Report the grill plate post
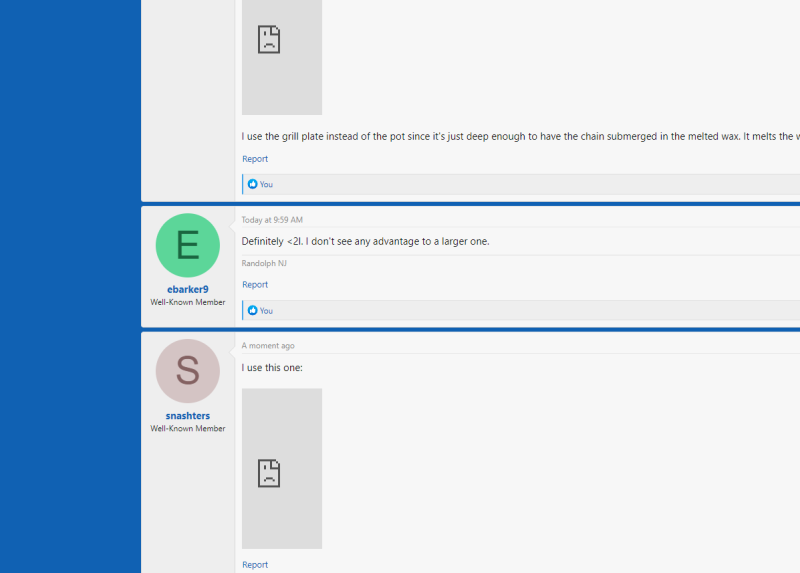The image size is (800, 573). pos(255,159)
